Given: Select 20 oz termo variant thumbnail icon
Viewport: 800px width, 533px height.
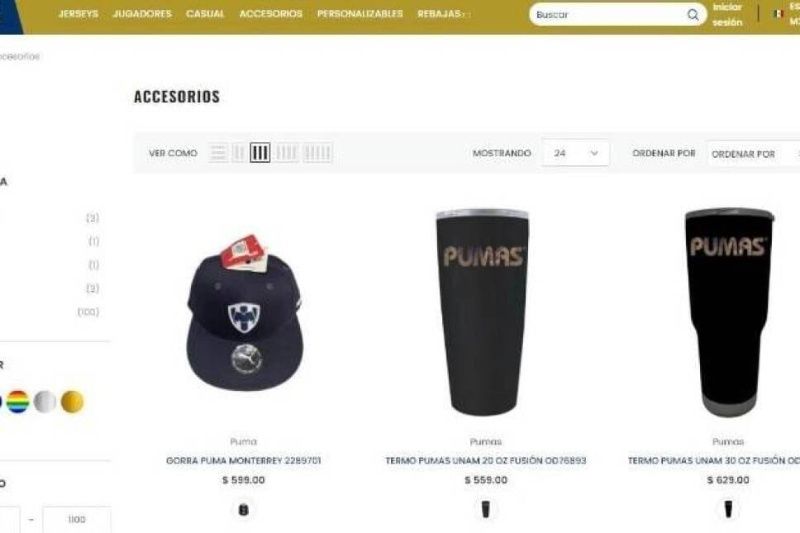Looking at the screenshot, I should [x=486, y=510].
